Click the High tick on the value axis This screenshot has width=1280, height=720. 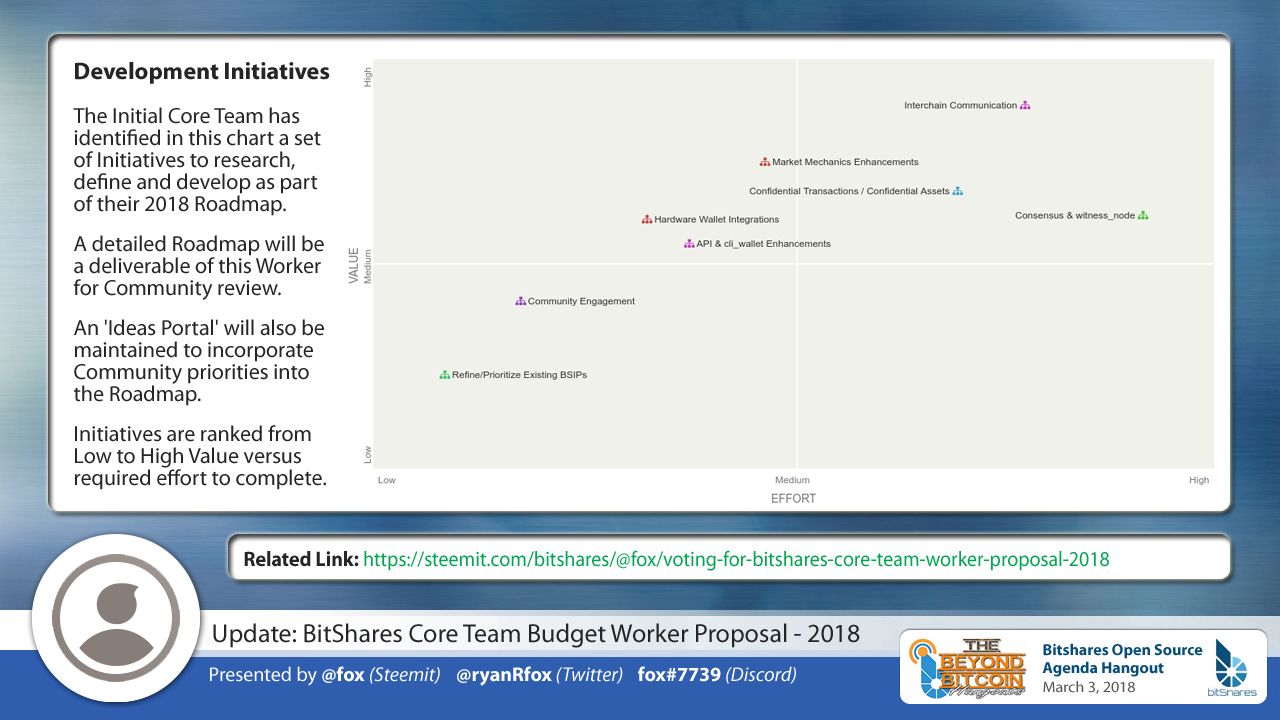[x=368, y=77]
